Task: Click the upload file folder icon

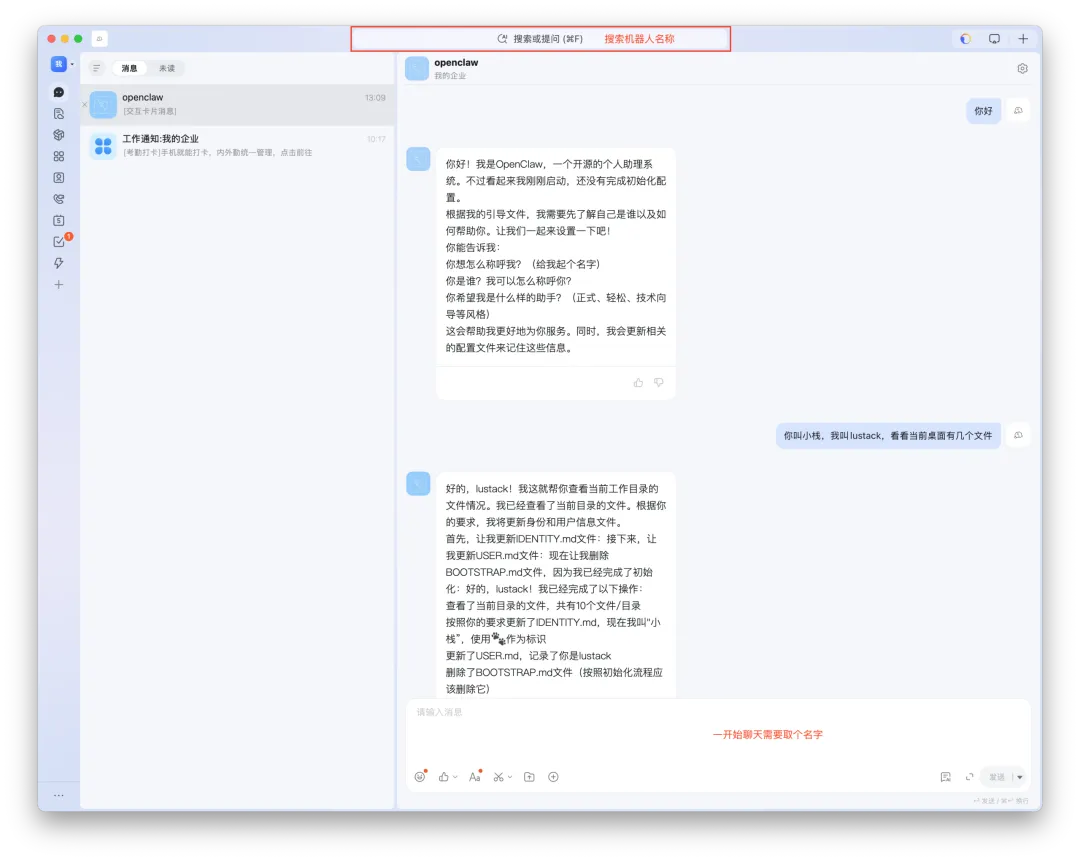Action: (x=529, y=777)
